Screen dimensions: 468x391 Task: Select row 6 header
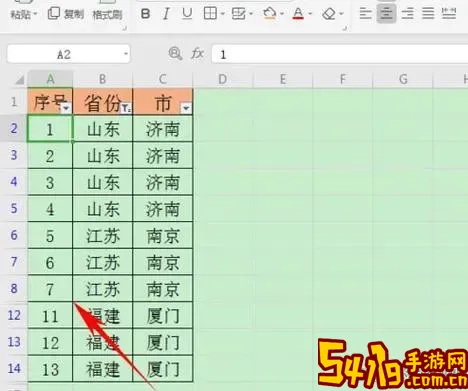pyautogui.click(x=14, y=235)
